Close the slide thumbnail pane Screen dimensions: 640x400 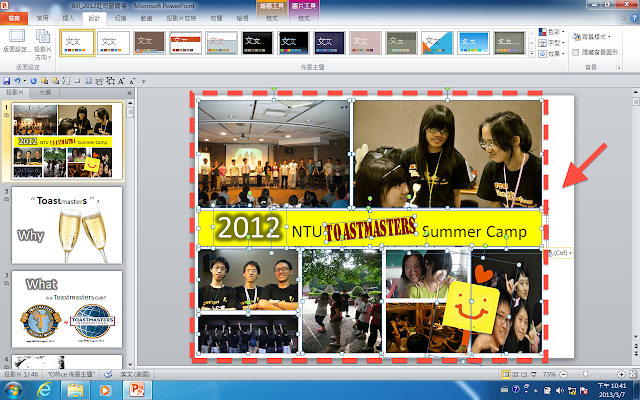click(129, 93)
